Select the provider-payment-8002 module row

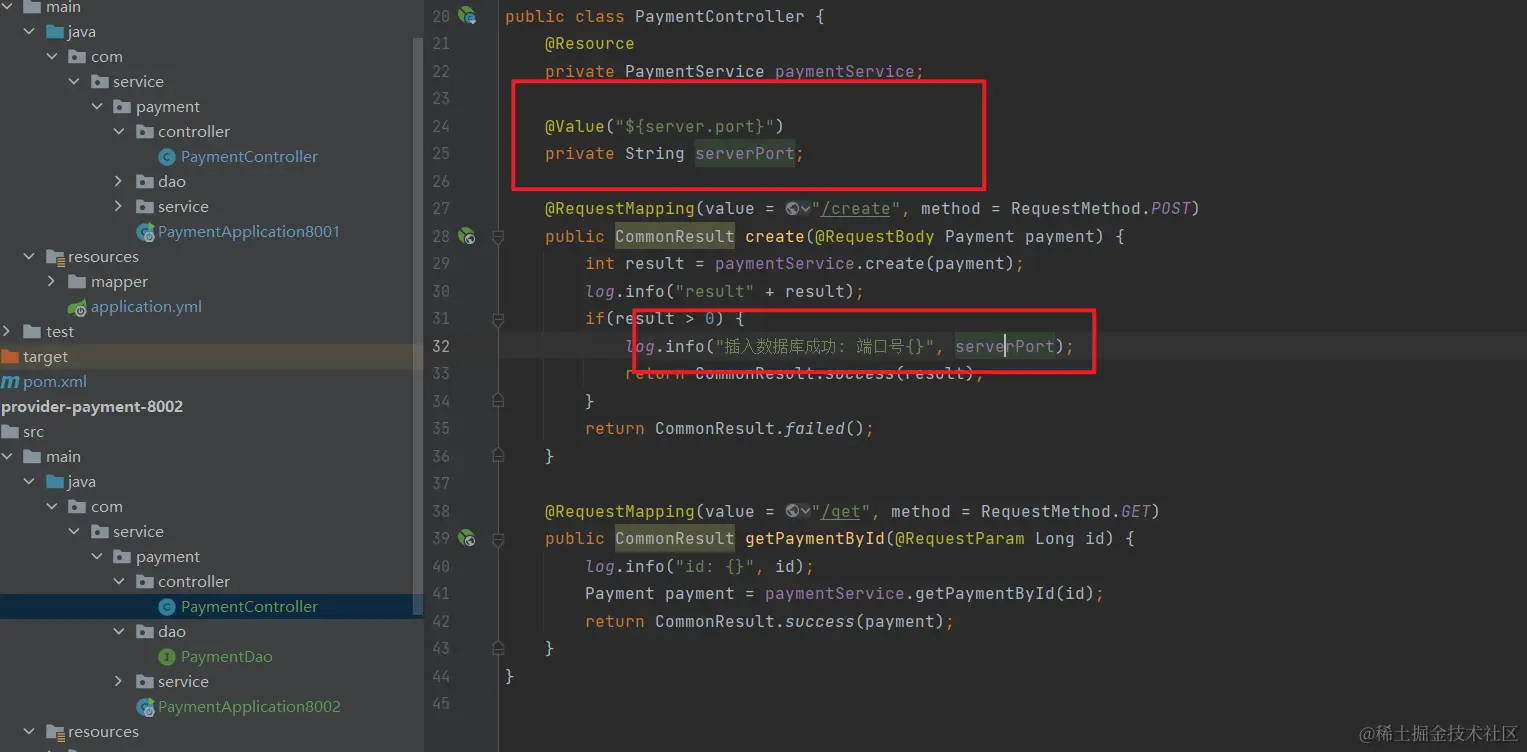pyautogui.click(x=210, y=407)
